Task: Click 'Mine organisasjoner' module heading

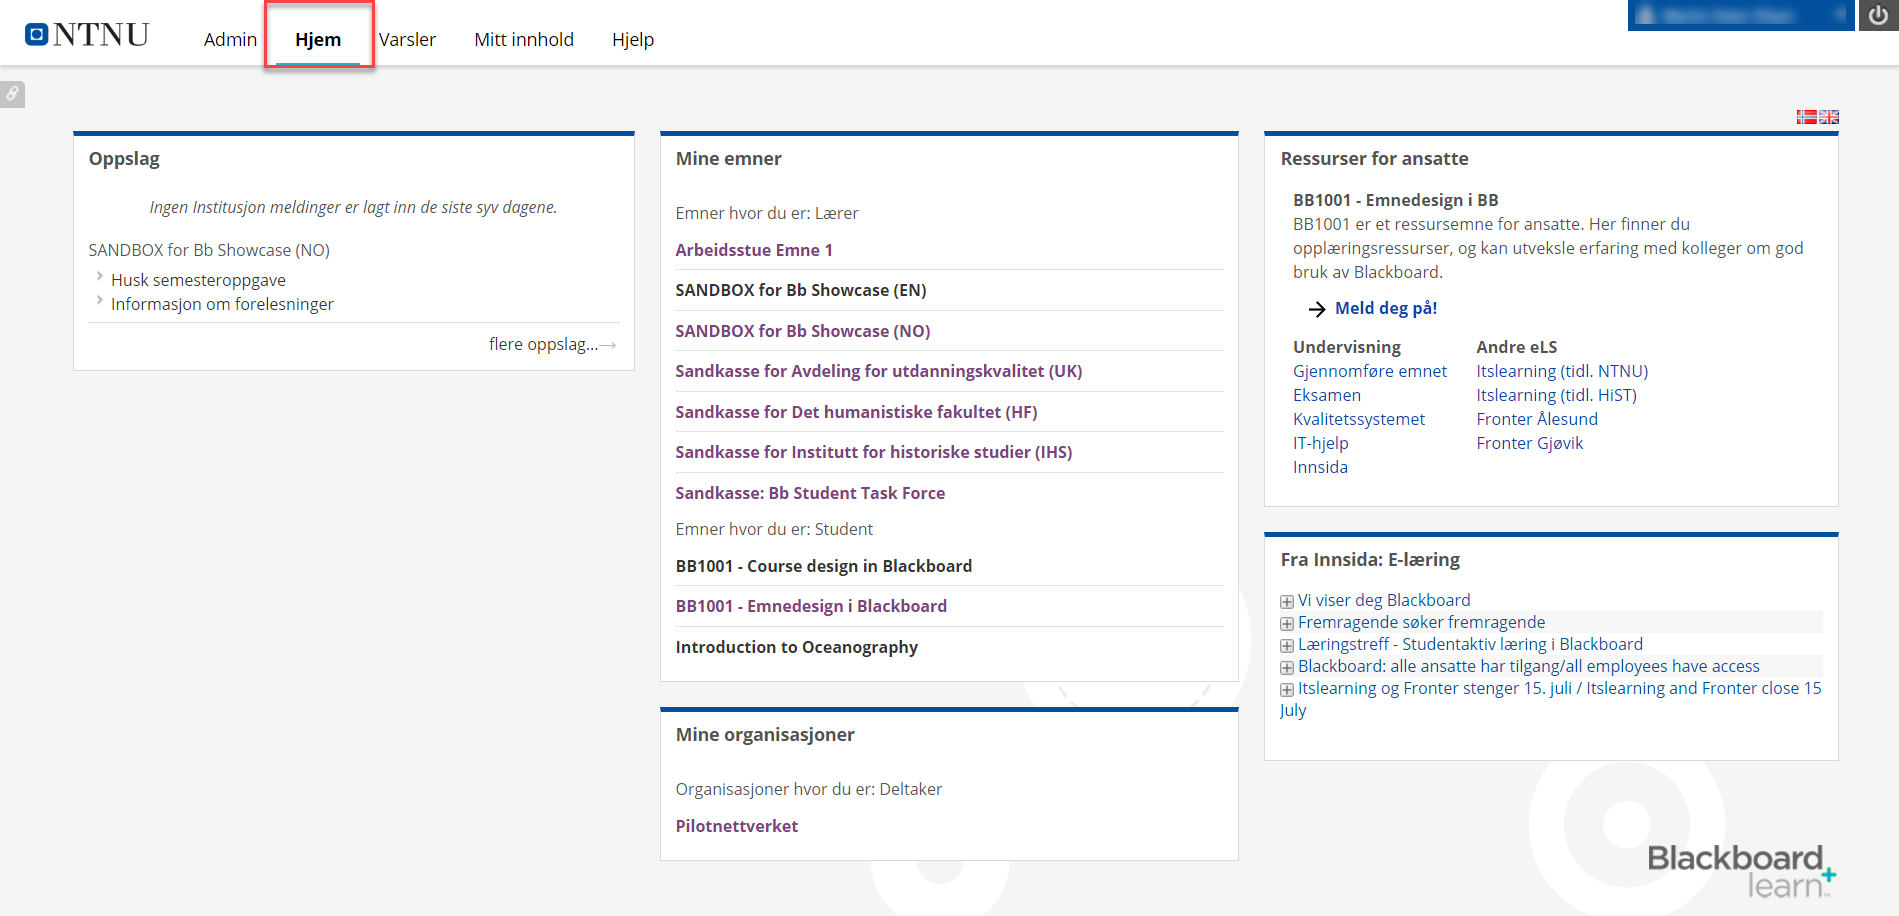Action: point(765,734)
